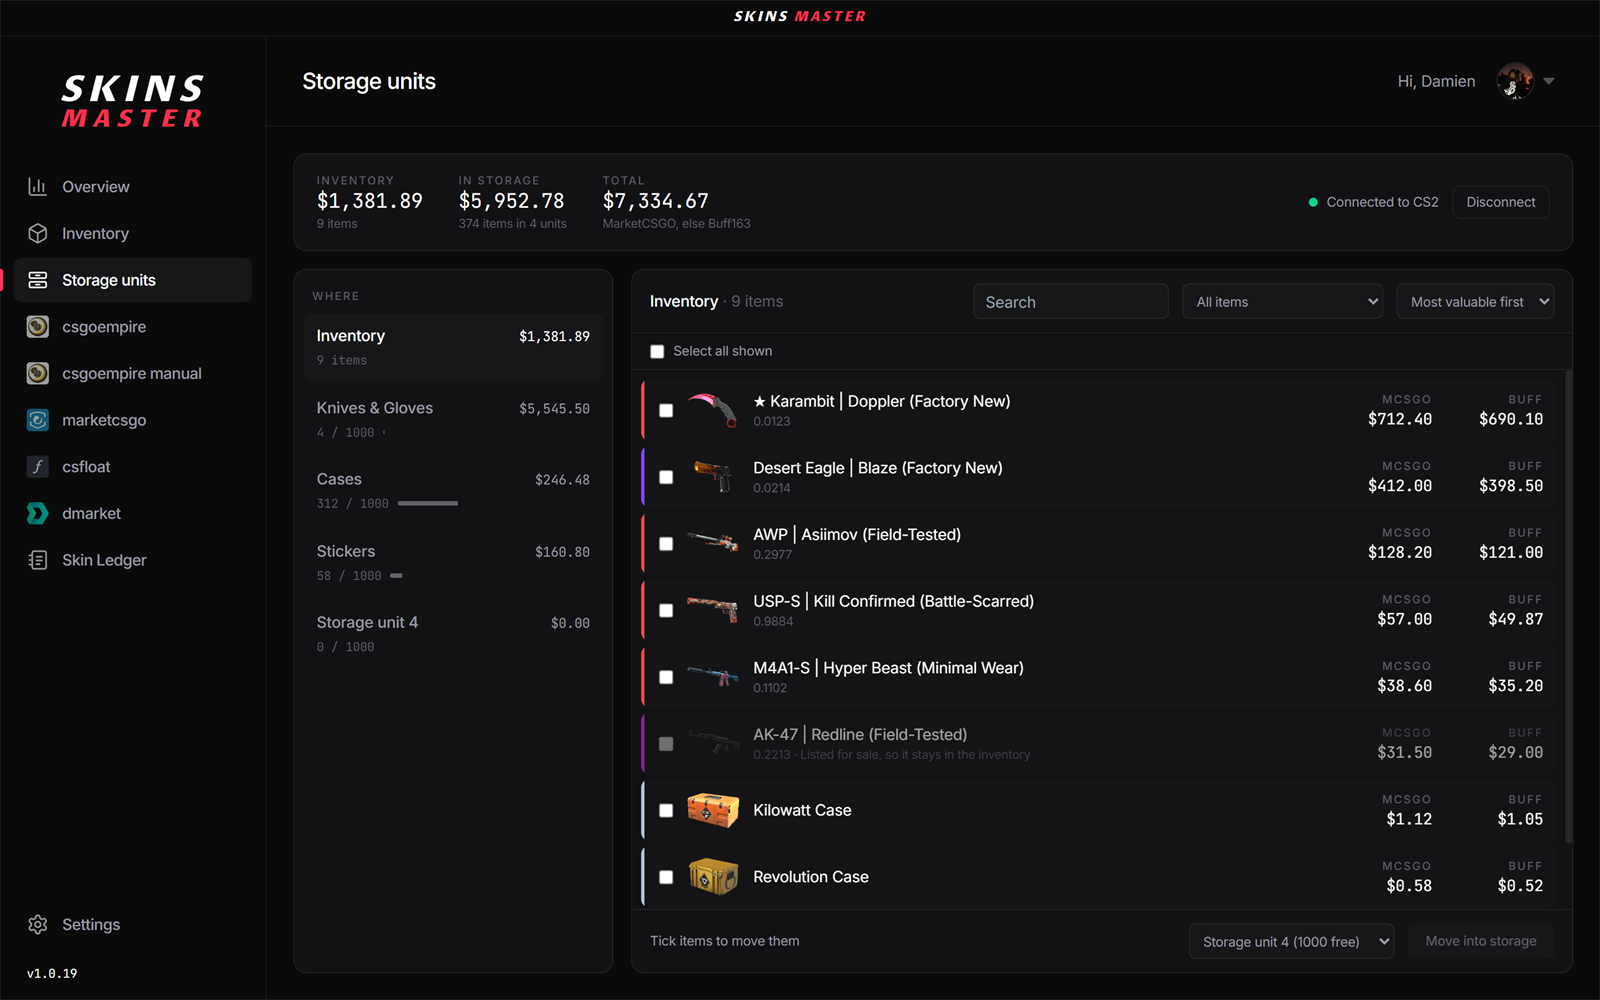Tick the AWP Asiimov checkbox
Image resolution: width=1600 pixels, height=1000 pixels.
click(666, 544)
